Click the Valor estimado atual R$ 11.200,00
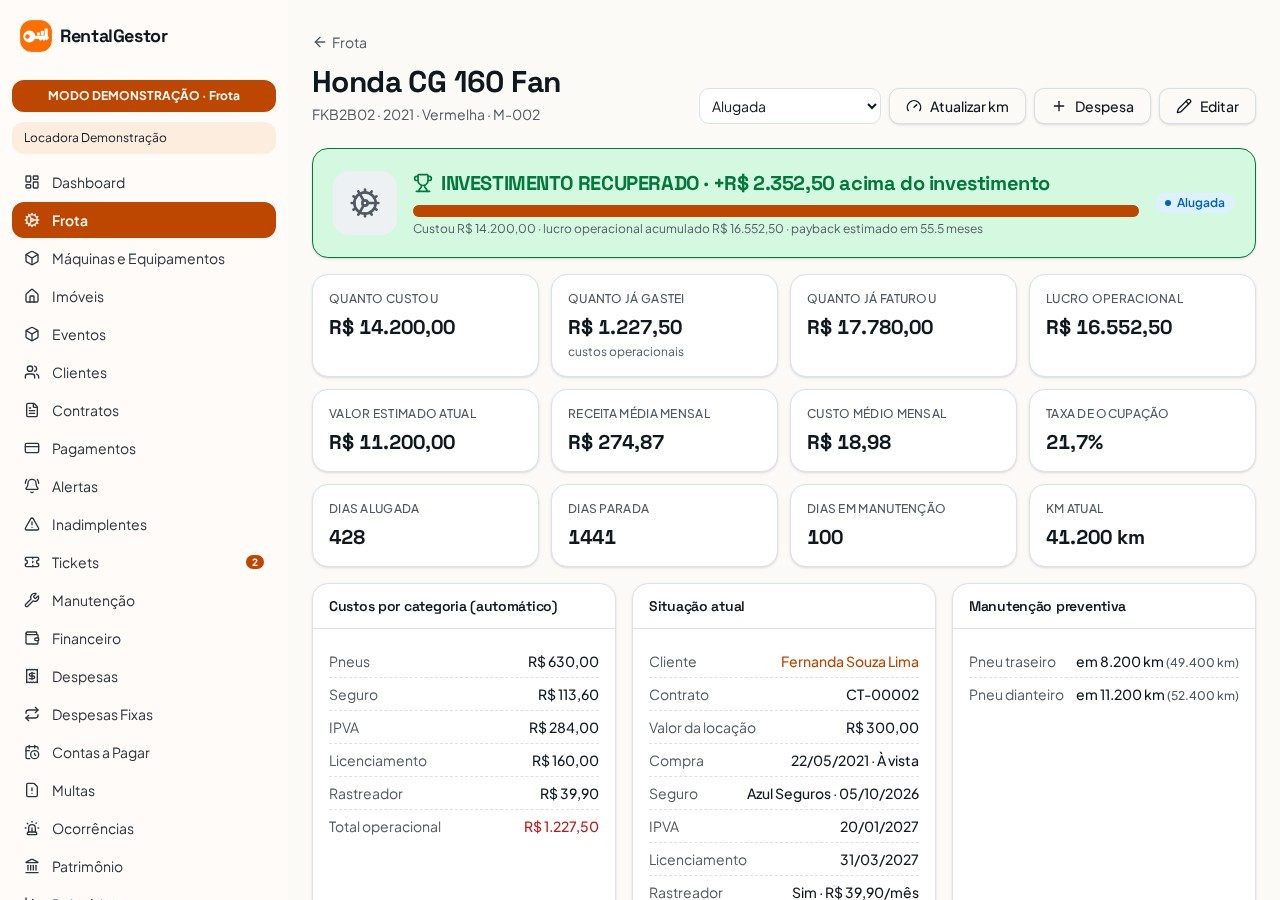This screenshot has height=900, width=1280. coord(392,441)
